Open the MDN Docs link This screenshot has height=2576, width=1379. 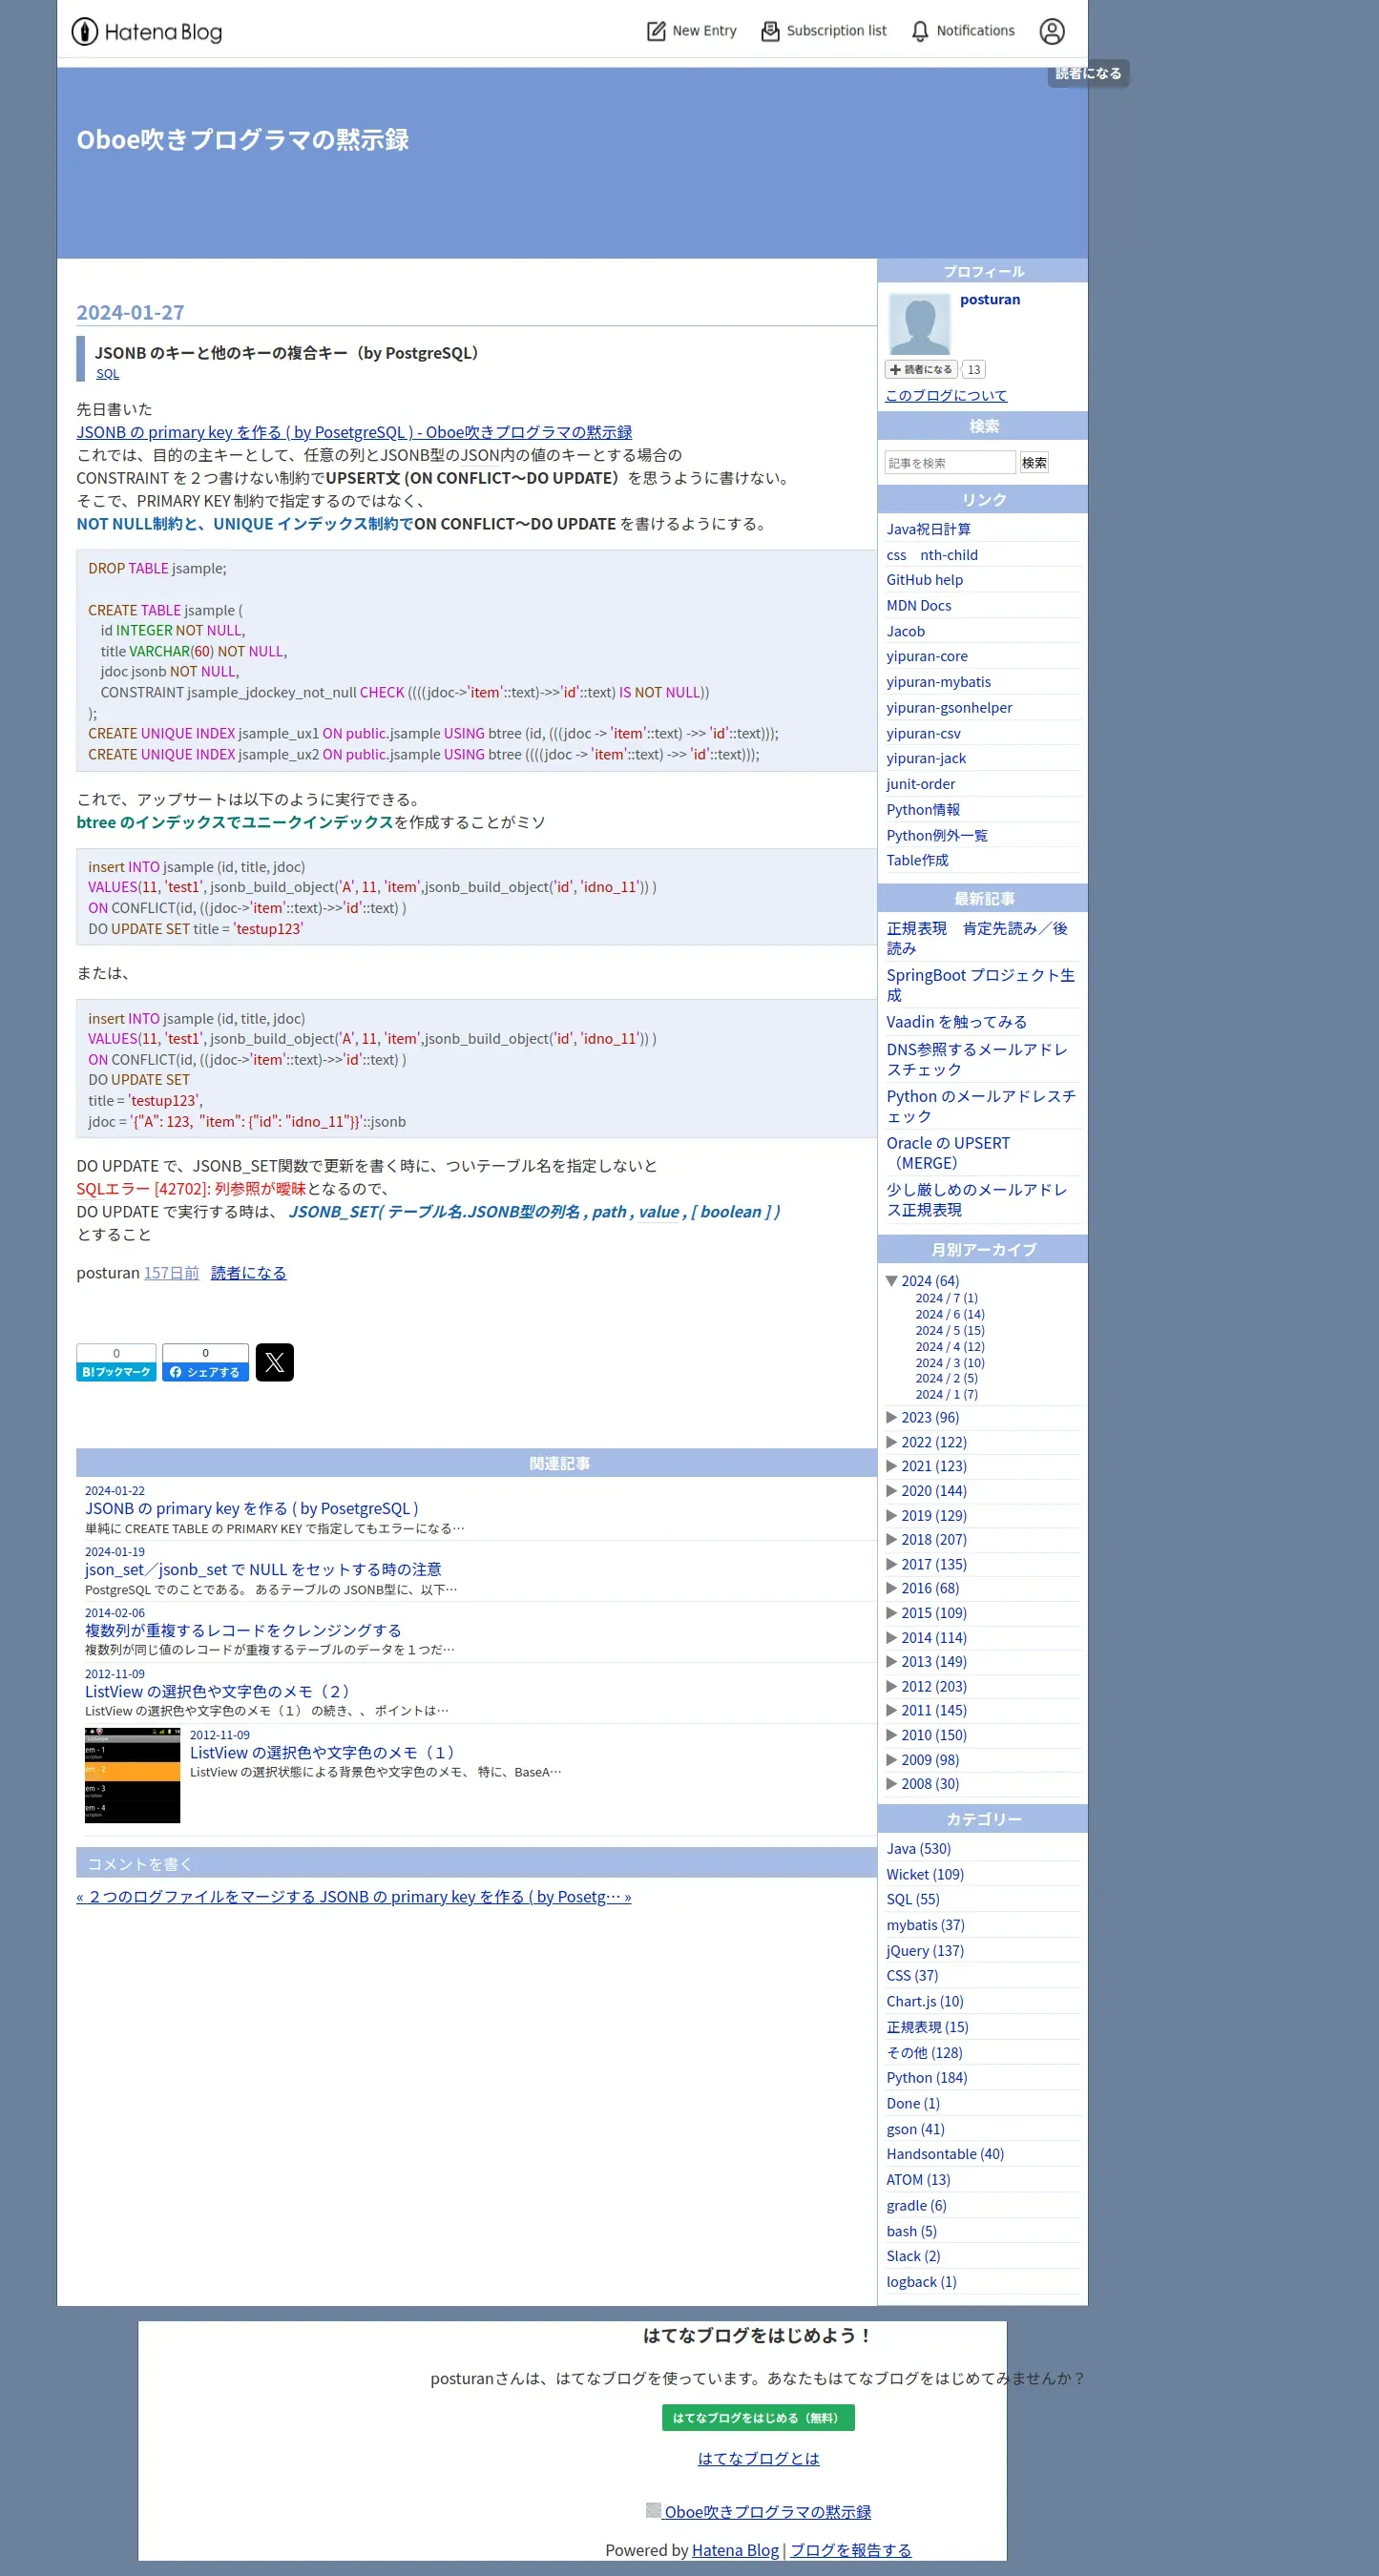pyautogui.click(x=918, y=605)
